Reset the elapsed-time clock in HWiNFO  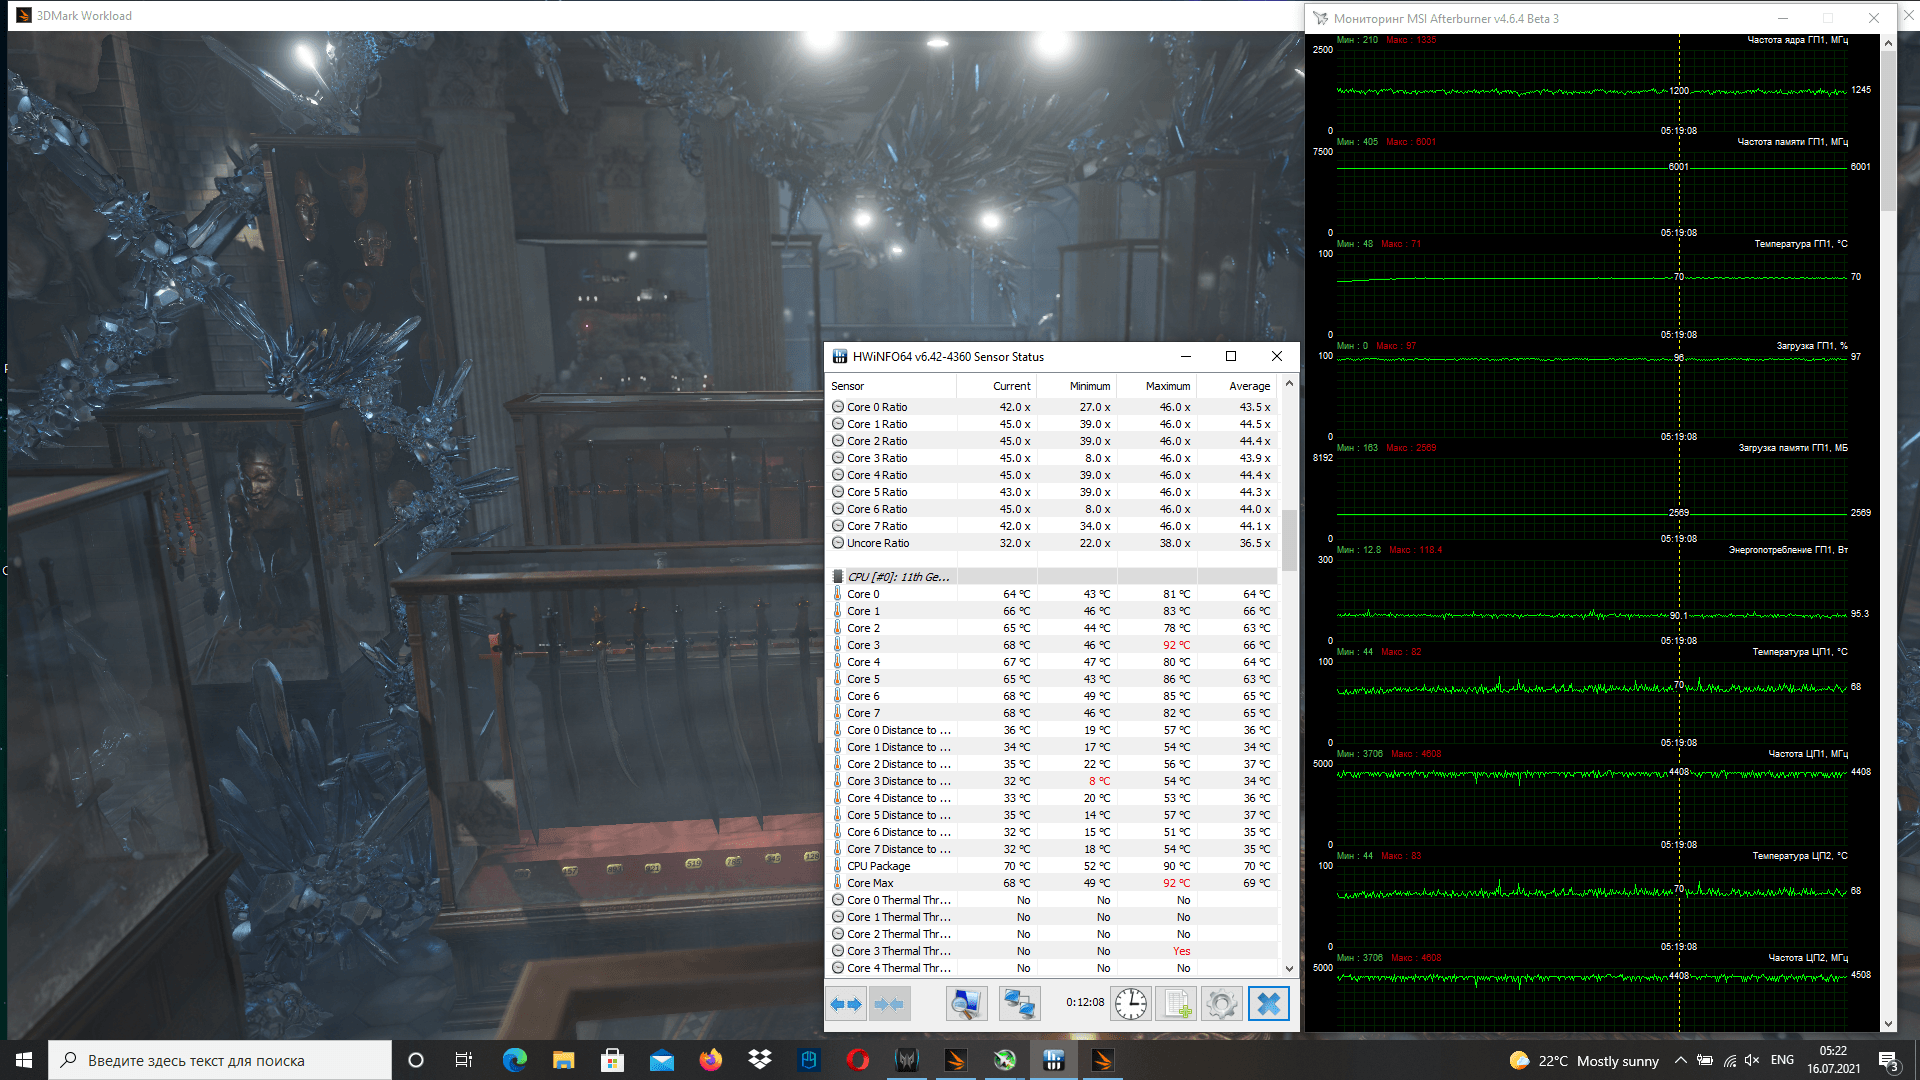tap(1131, 1003)
